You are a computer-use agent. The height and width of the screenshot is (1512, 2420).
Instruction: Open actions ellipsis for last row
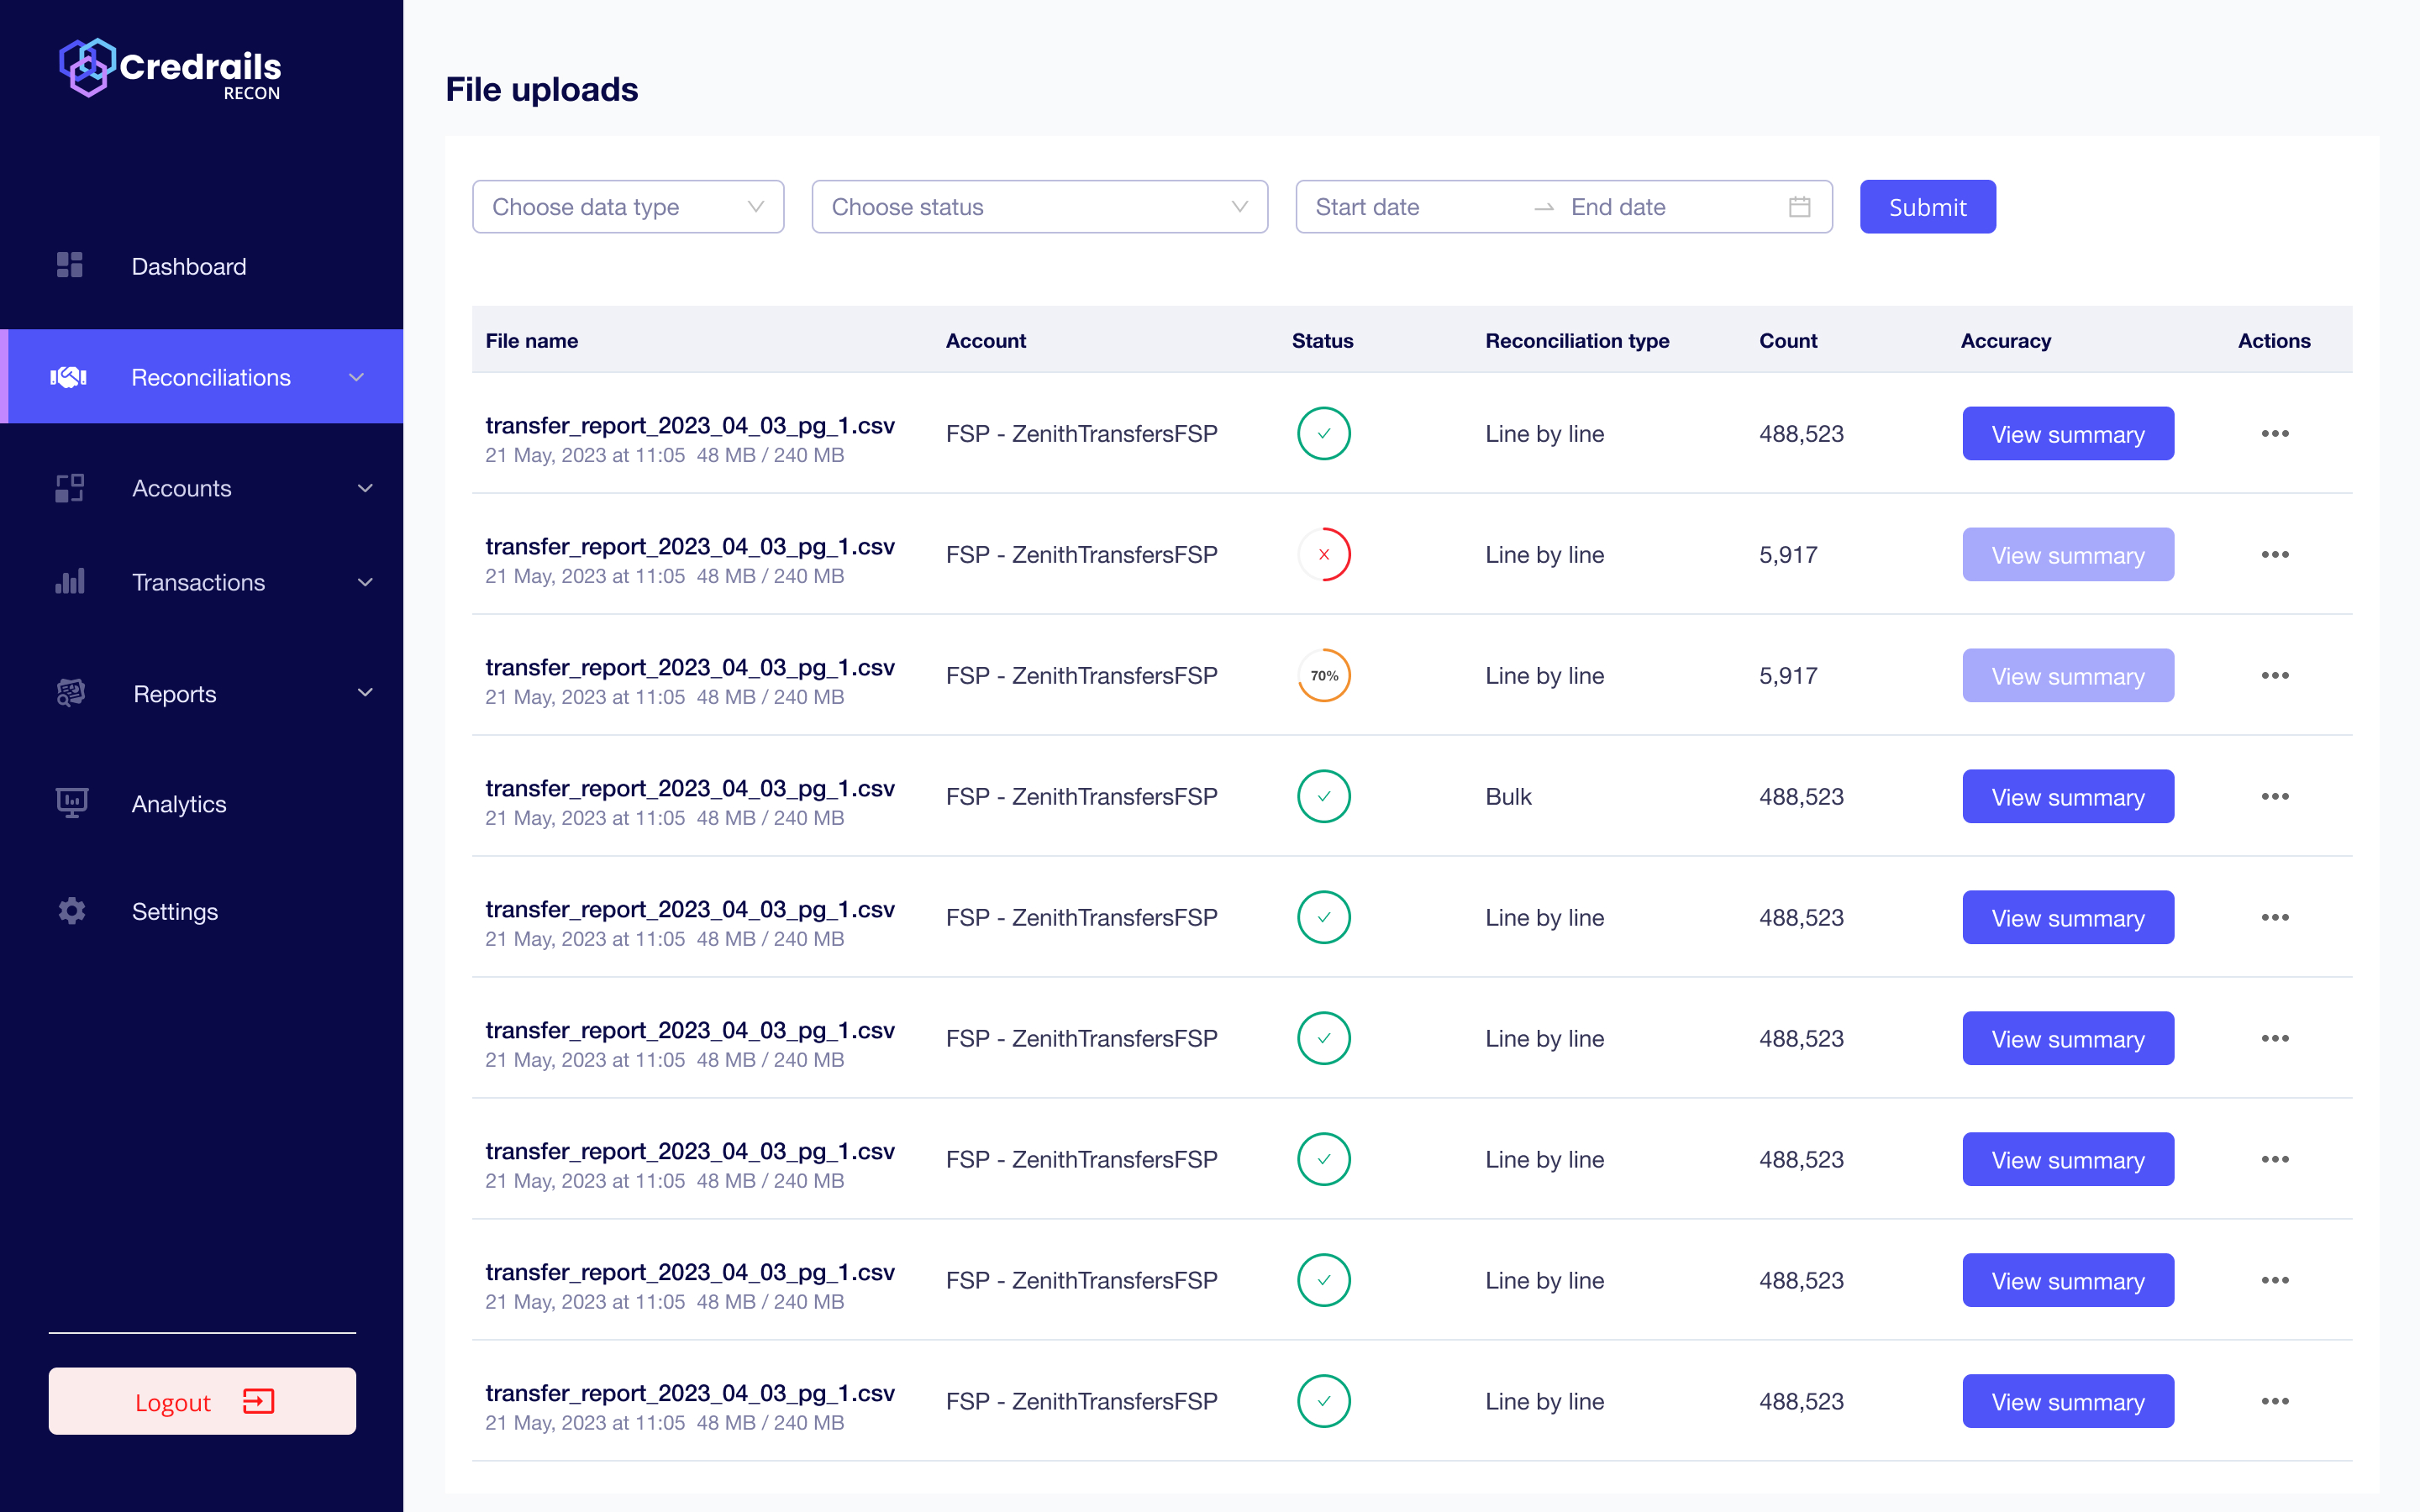[x=2275, y=1401]
